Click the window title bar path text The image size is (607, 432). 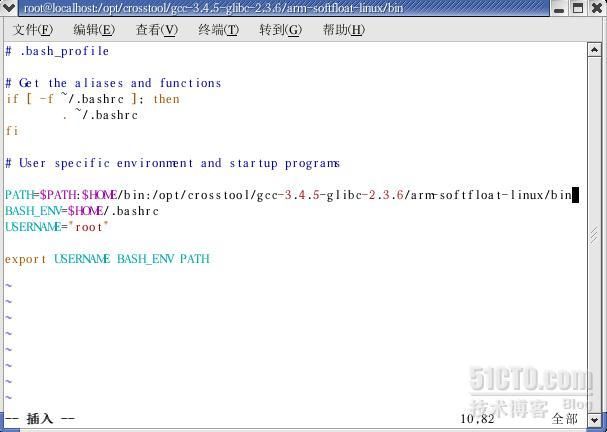coord(214,8)
